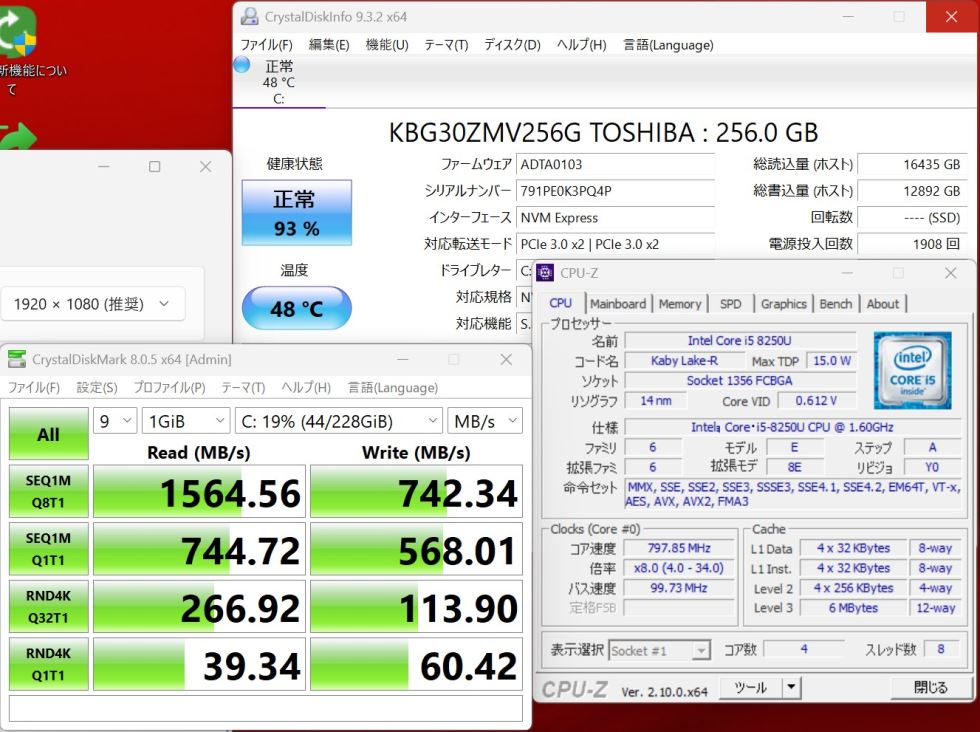Screen dimensions: 980x732
Task: Switch to the About tab in CPU-Z
Action: click(882, 304)
